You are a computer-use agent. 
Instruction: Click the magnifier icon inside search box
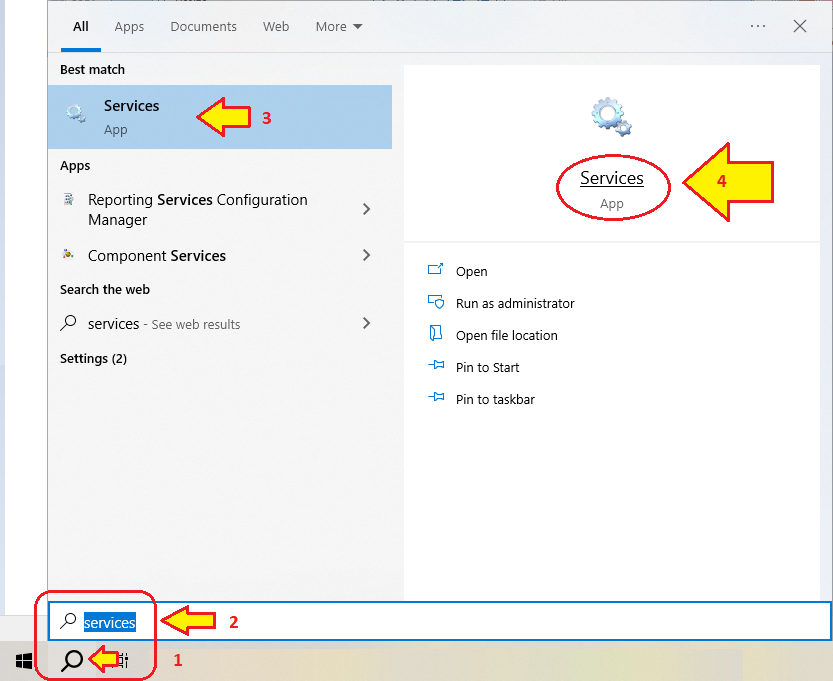click(x=68, y=620)
